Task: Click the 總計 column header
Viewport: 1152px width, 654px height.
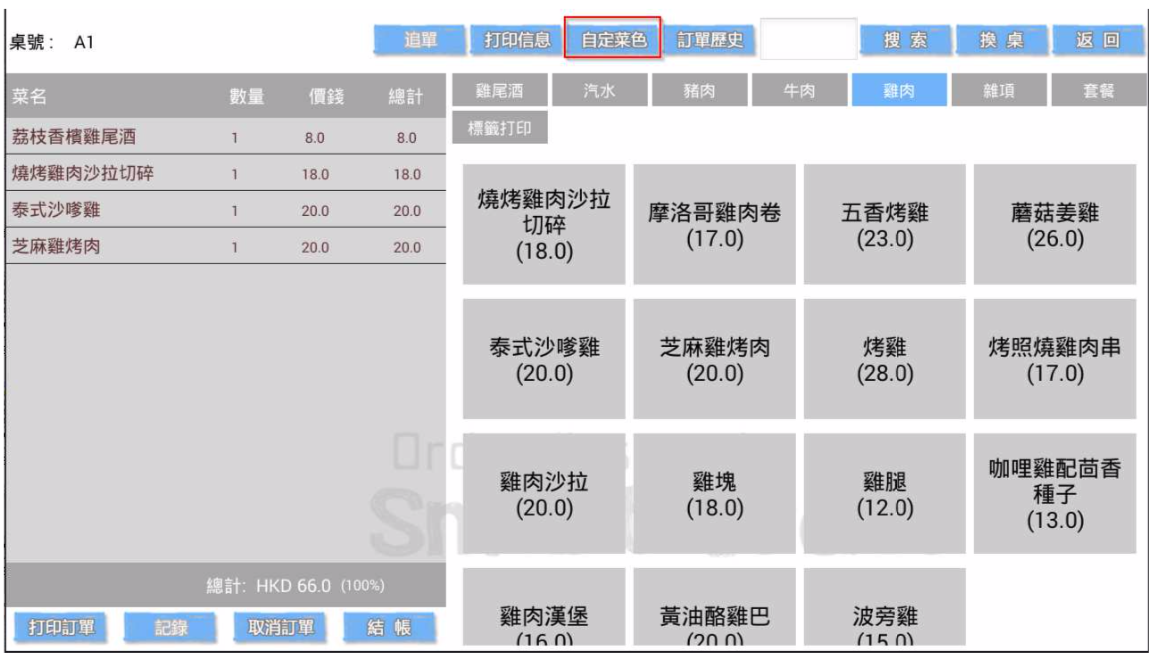Action: [406, 96]
